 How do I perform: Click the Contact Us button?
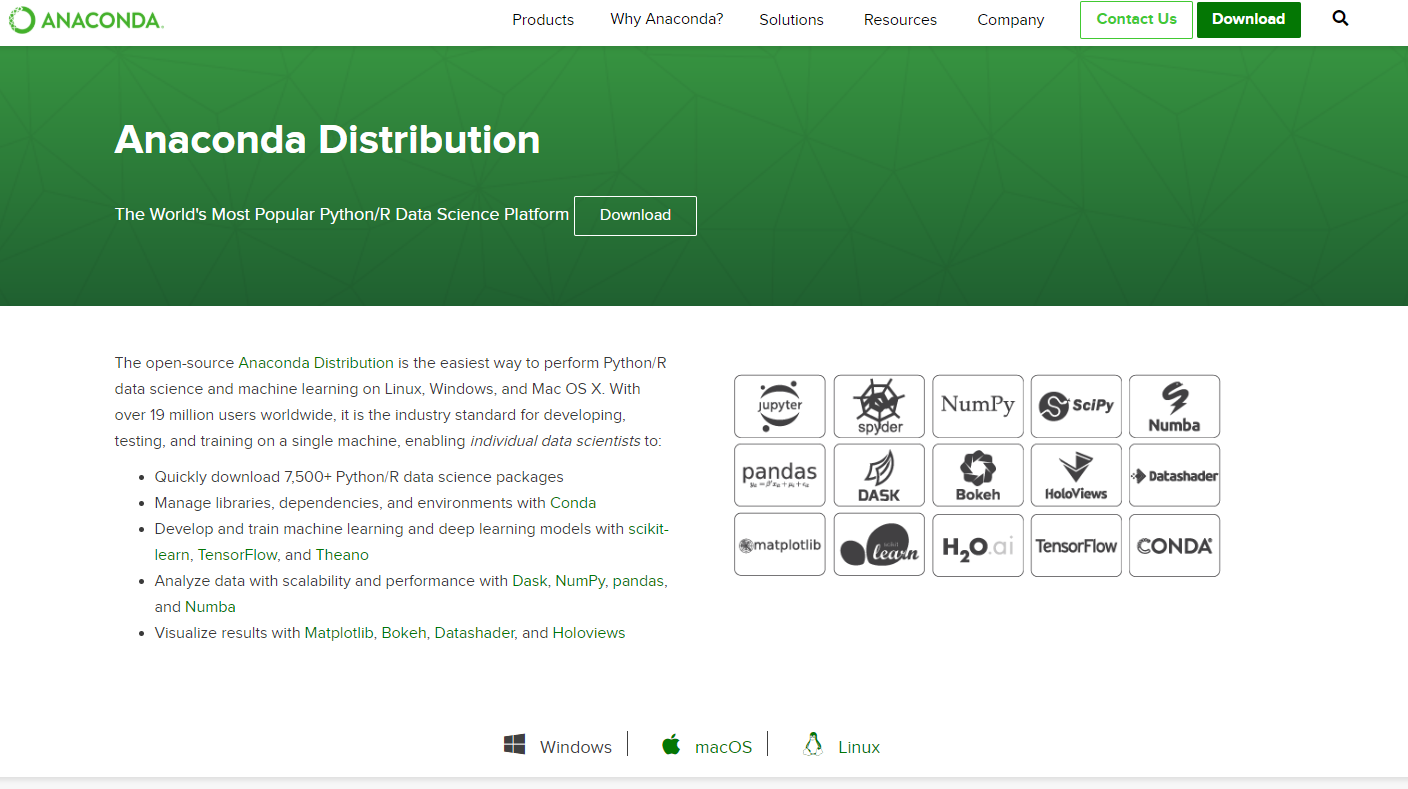1136,19
